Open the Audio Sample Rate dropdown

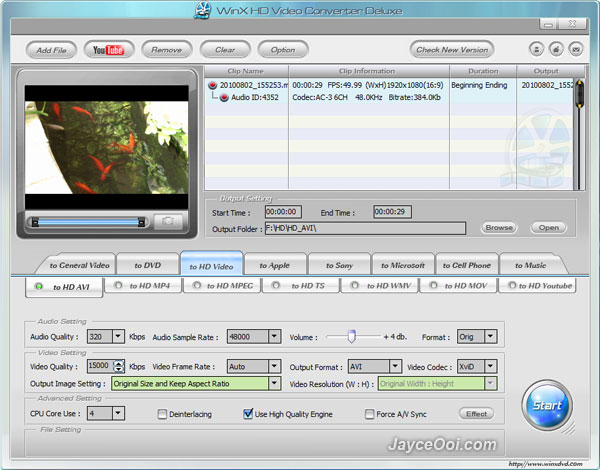tap(274, 336)
